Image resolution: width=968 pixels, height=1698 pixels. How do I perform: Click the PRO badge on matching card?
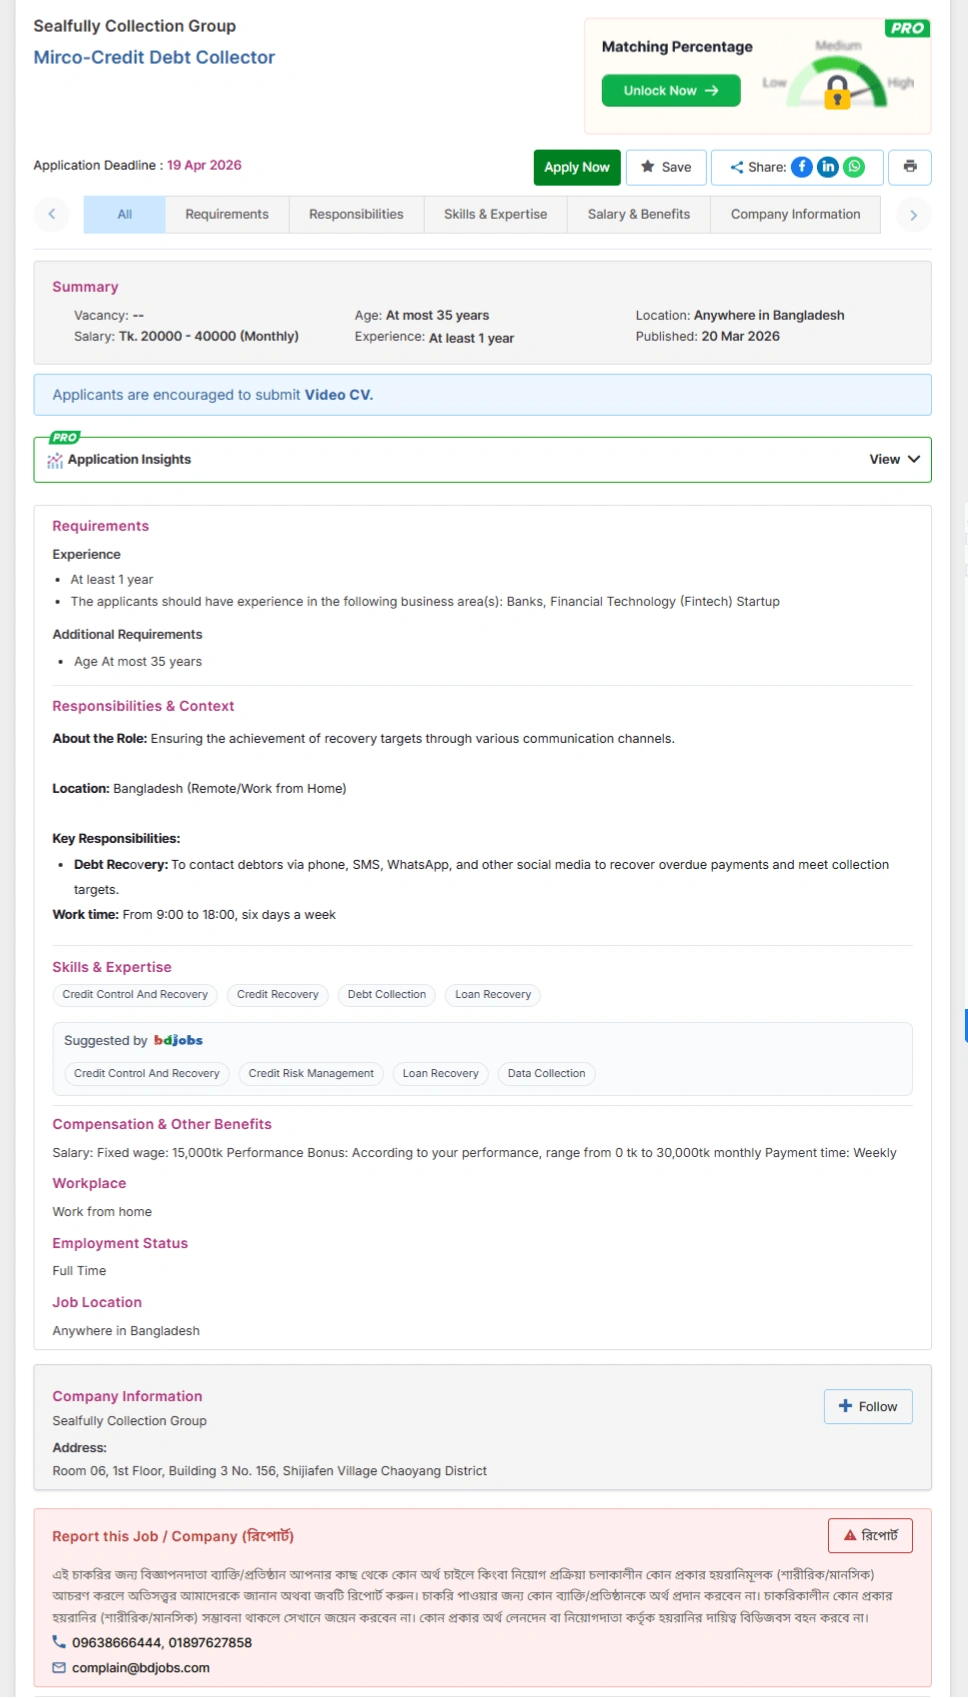pos(907,28)
